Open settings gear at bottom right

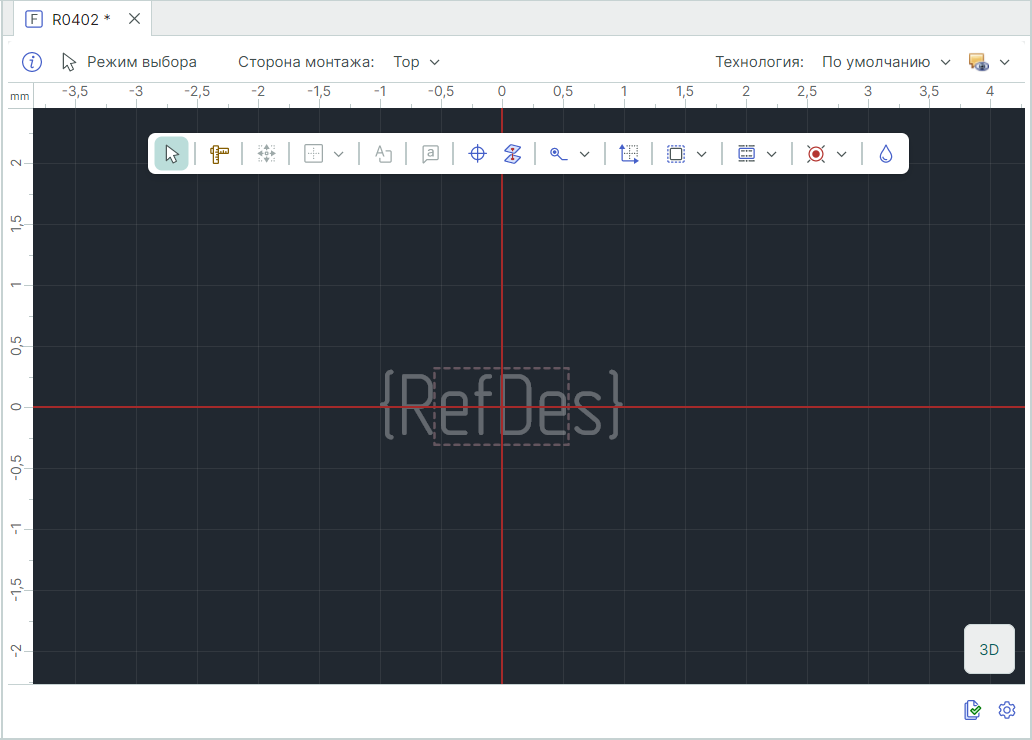(1007, 710)
